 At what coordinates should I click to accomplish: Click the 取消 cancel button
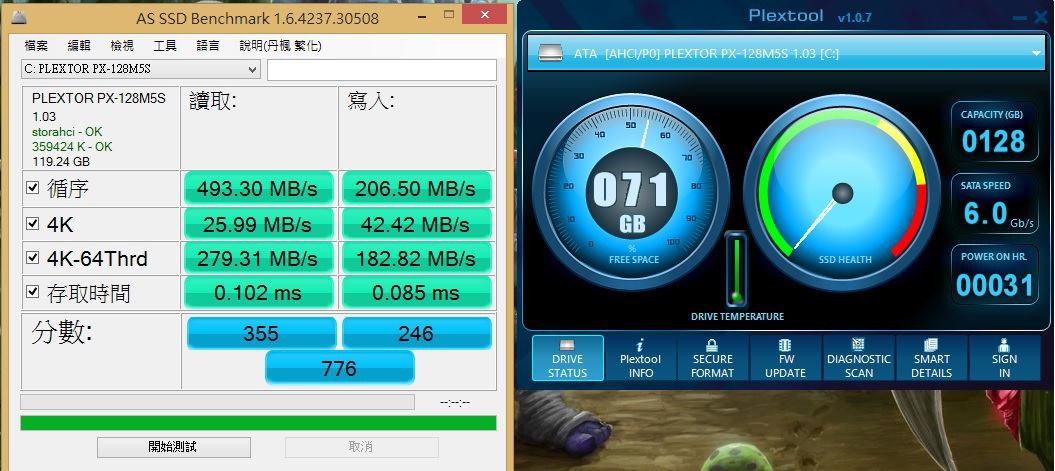(361, 447)
